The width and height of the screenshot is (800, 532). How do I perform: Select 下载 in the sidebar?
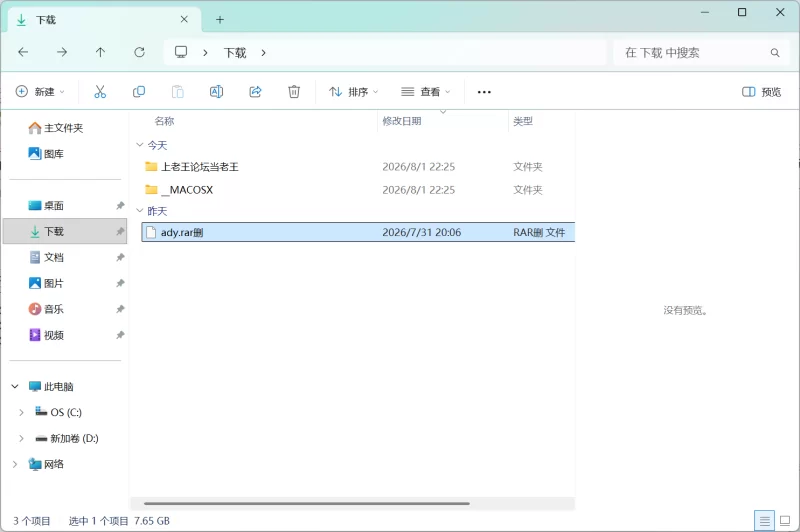pyautogui.click(x=65, y=232)
